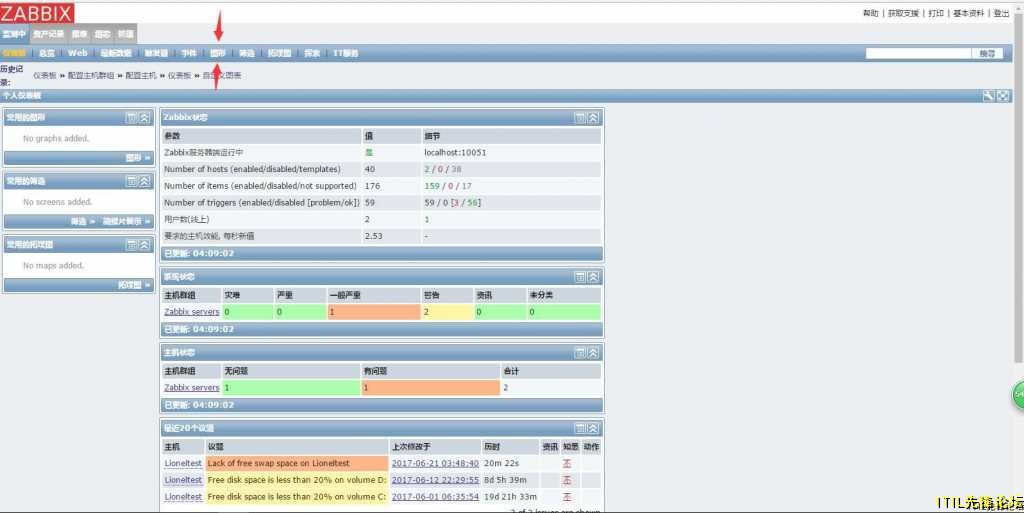Click 'Lack of free swap space on Lioneltest'

278,463
